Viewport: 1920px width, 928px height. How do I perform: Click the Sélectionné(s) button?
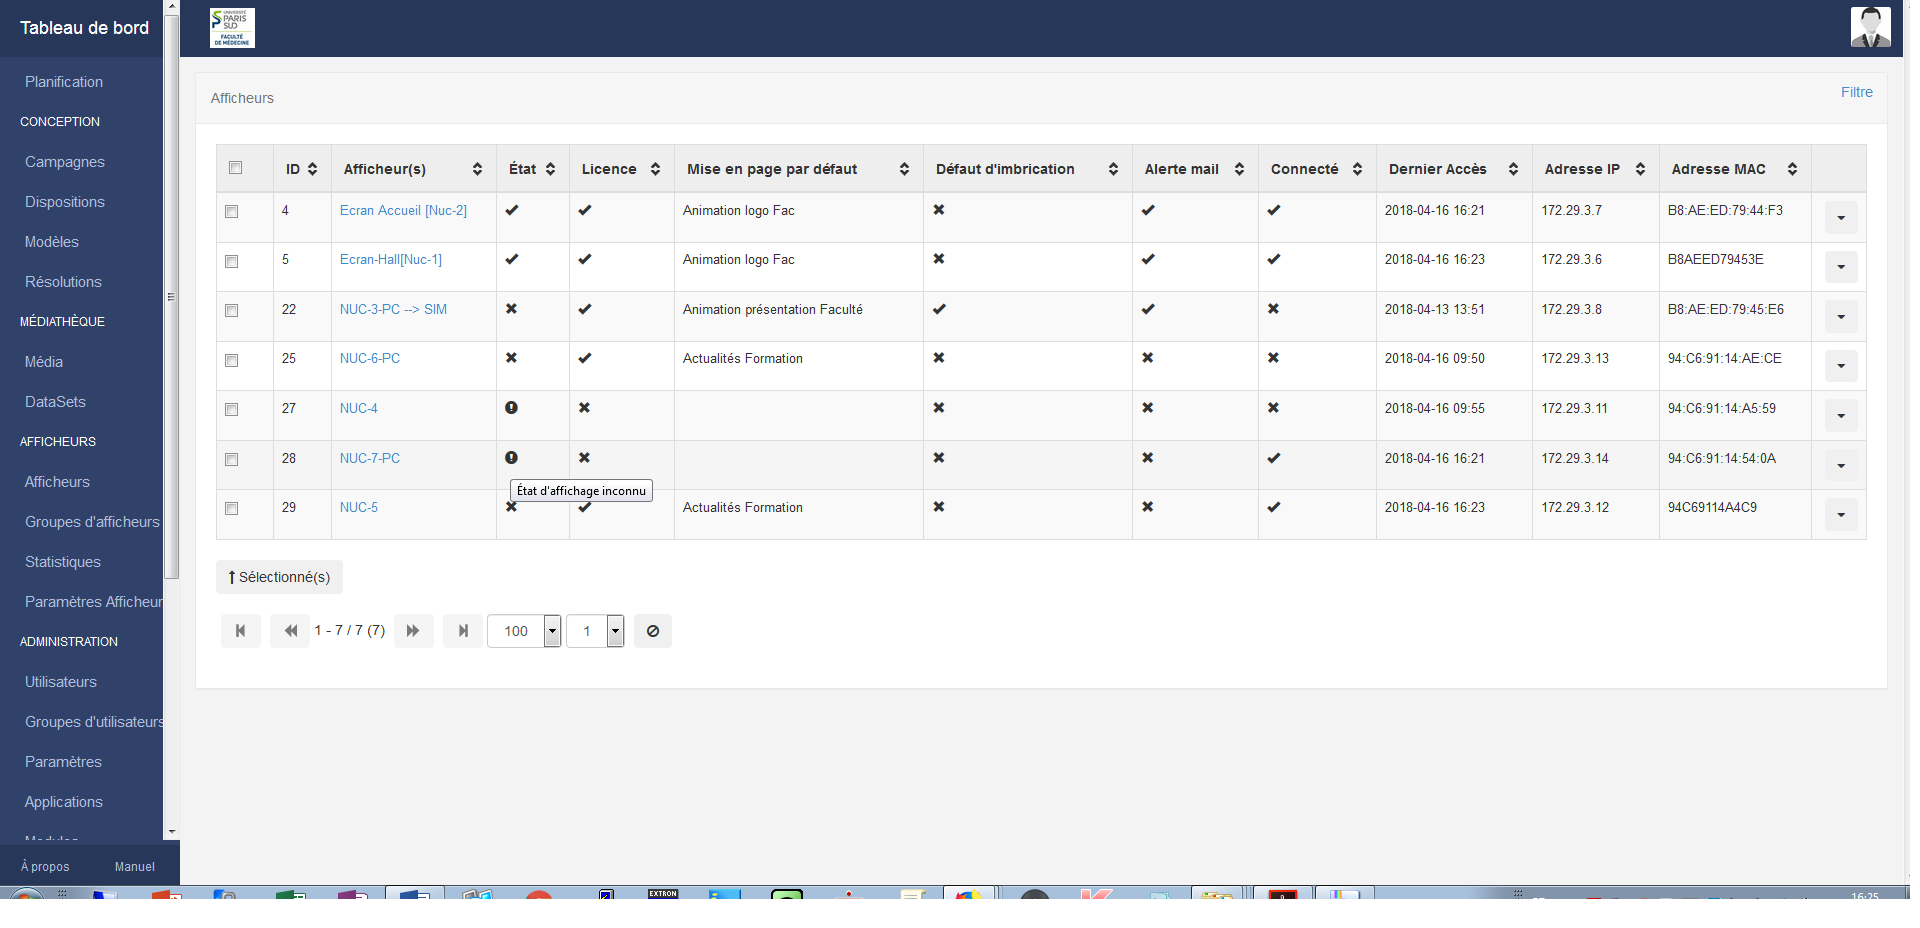click(279, 577)
